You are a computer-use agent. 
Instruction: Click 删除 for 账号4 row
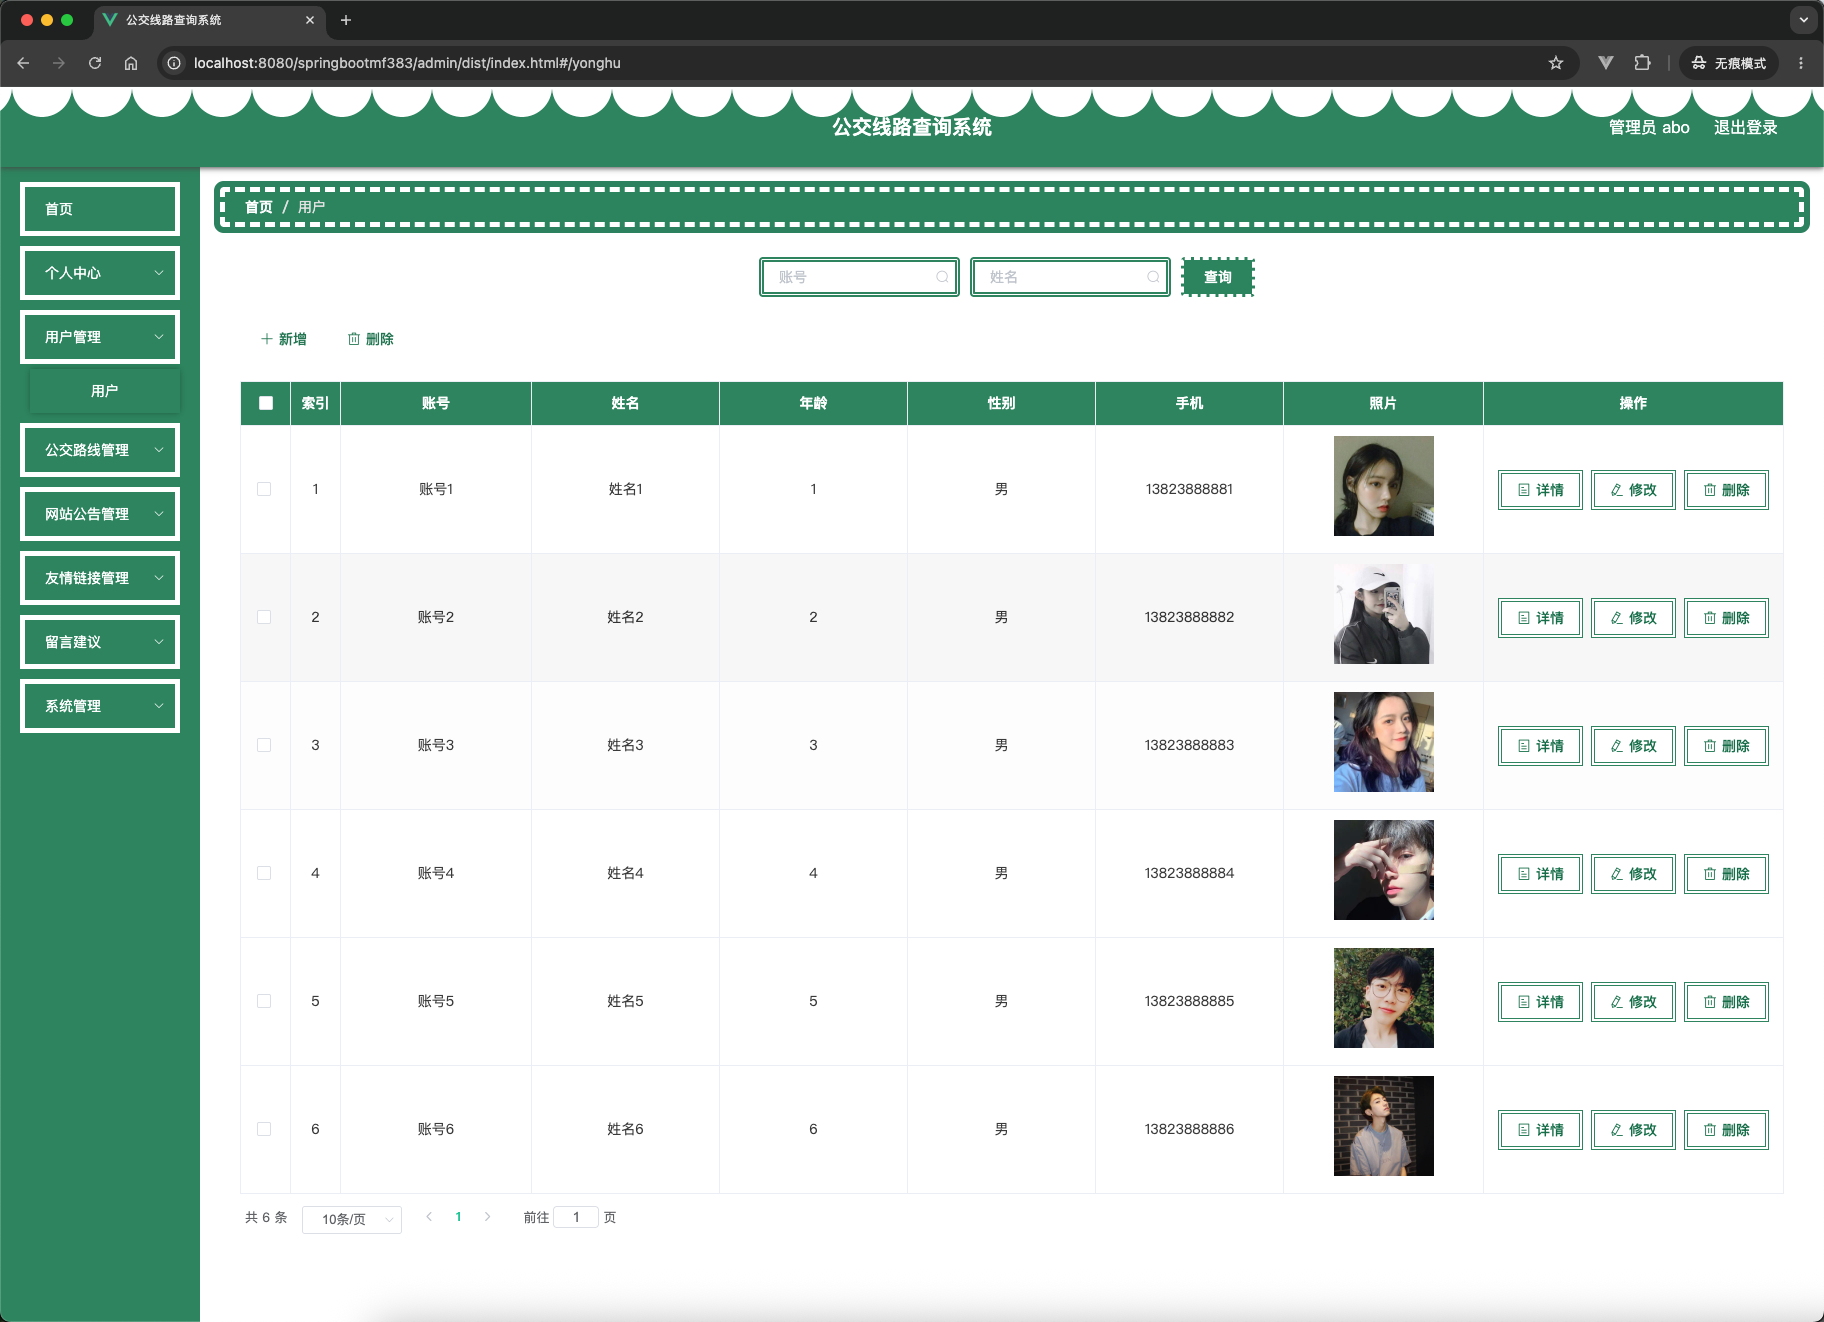(1726, 874)
